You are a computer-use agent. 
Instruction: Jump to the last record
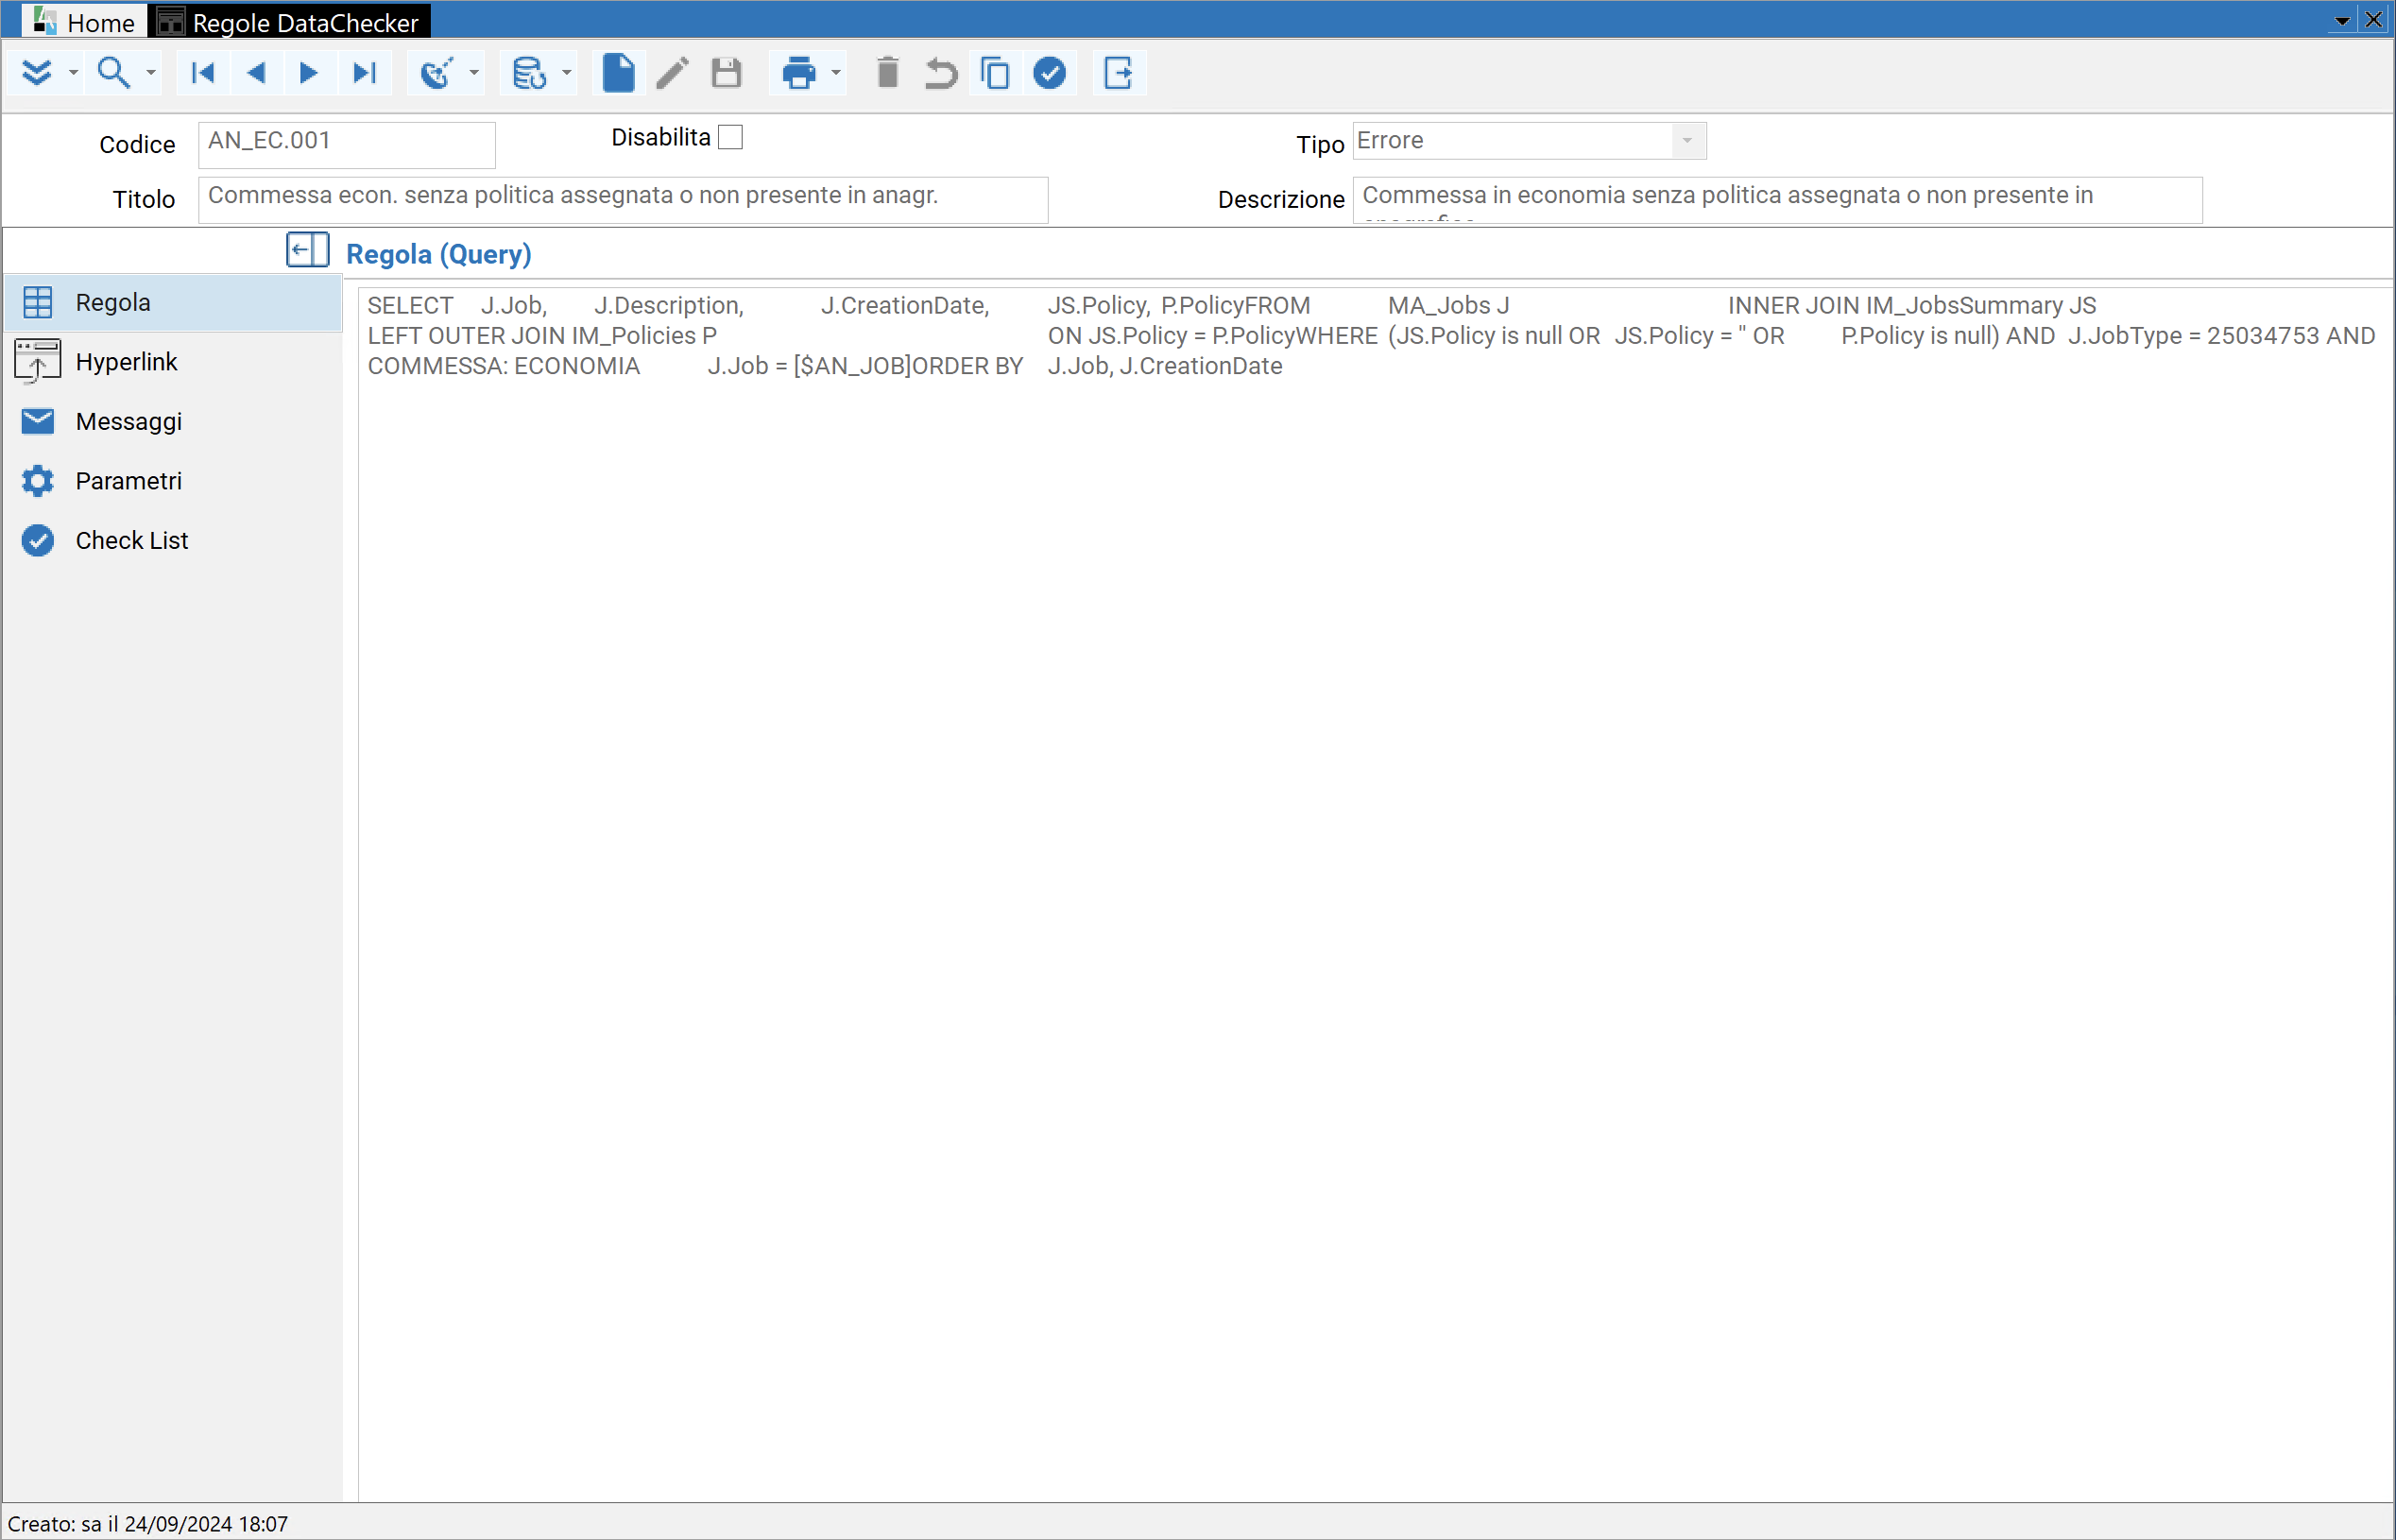364,73
